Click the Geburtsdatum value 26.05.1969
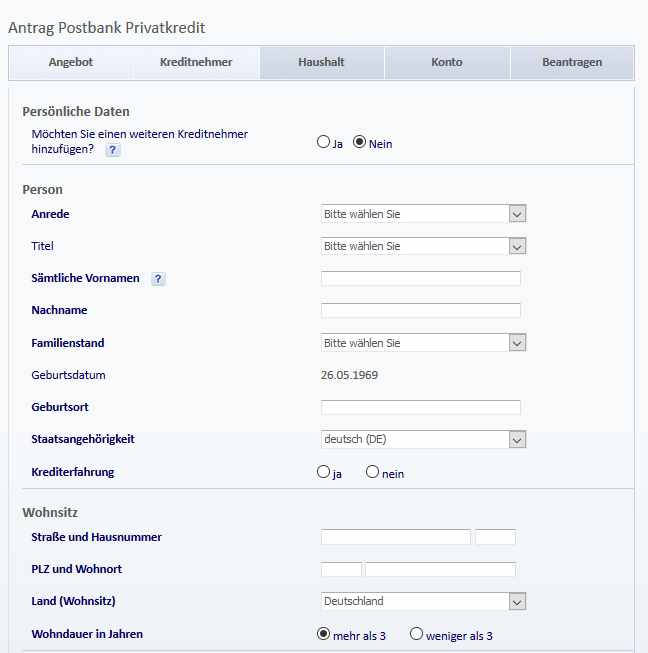This screenshot has width=648, height=653. (349, 375)
